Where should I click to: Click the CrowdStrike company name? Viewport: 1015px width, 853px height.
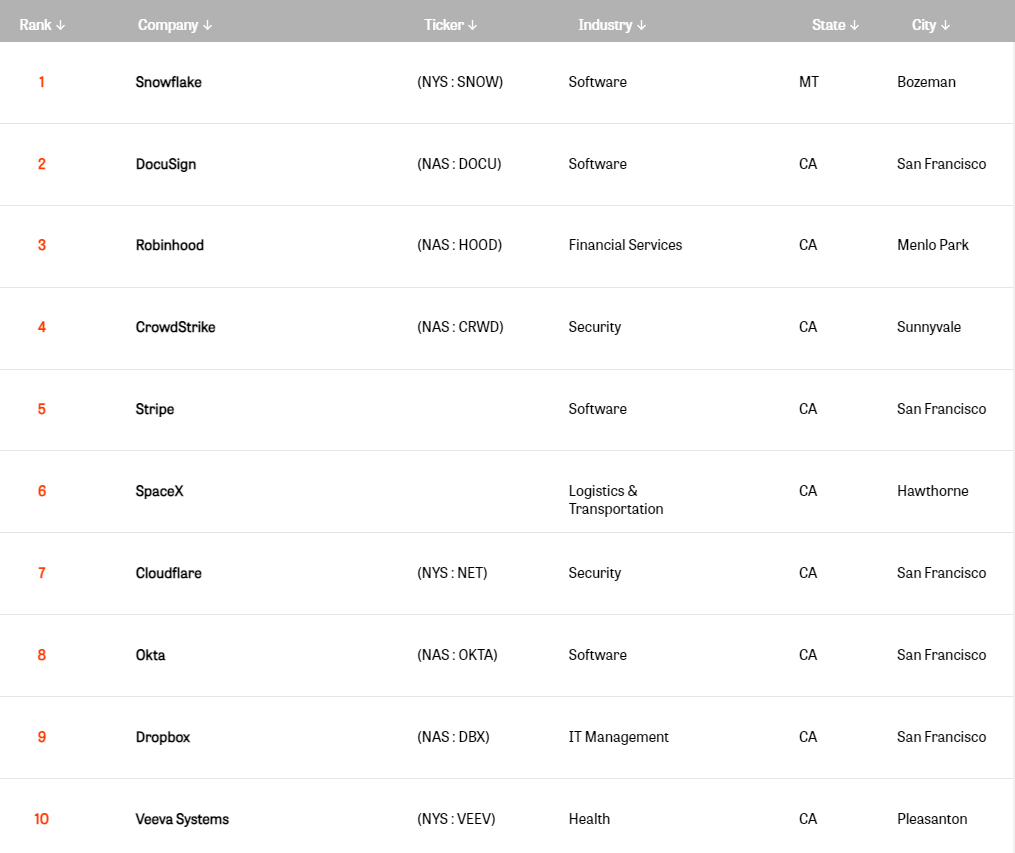click(x=175, y=327)
